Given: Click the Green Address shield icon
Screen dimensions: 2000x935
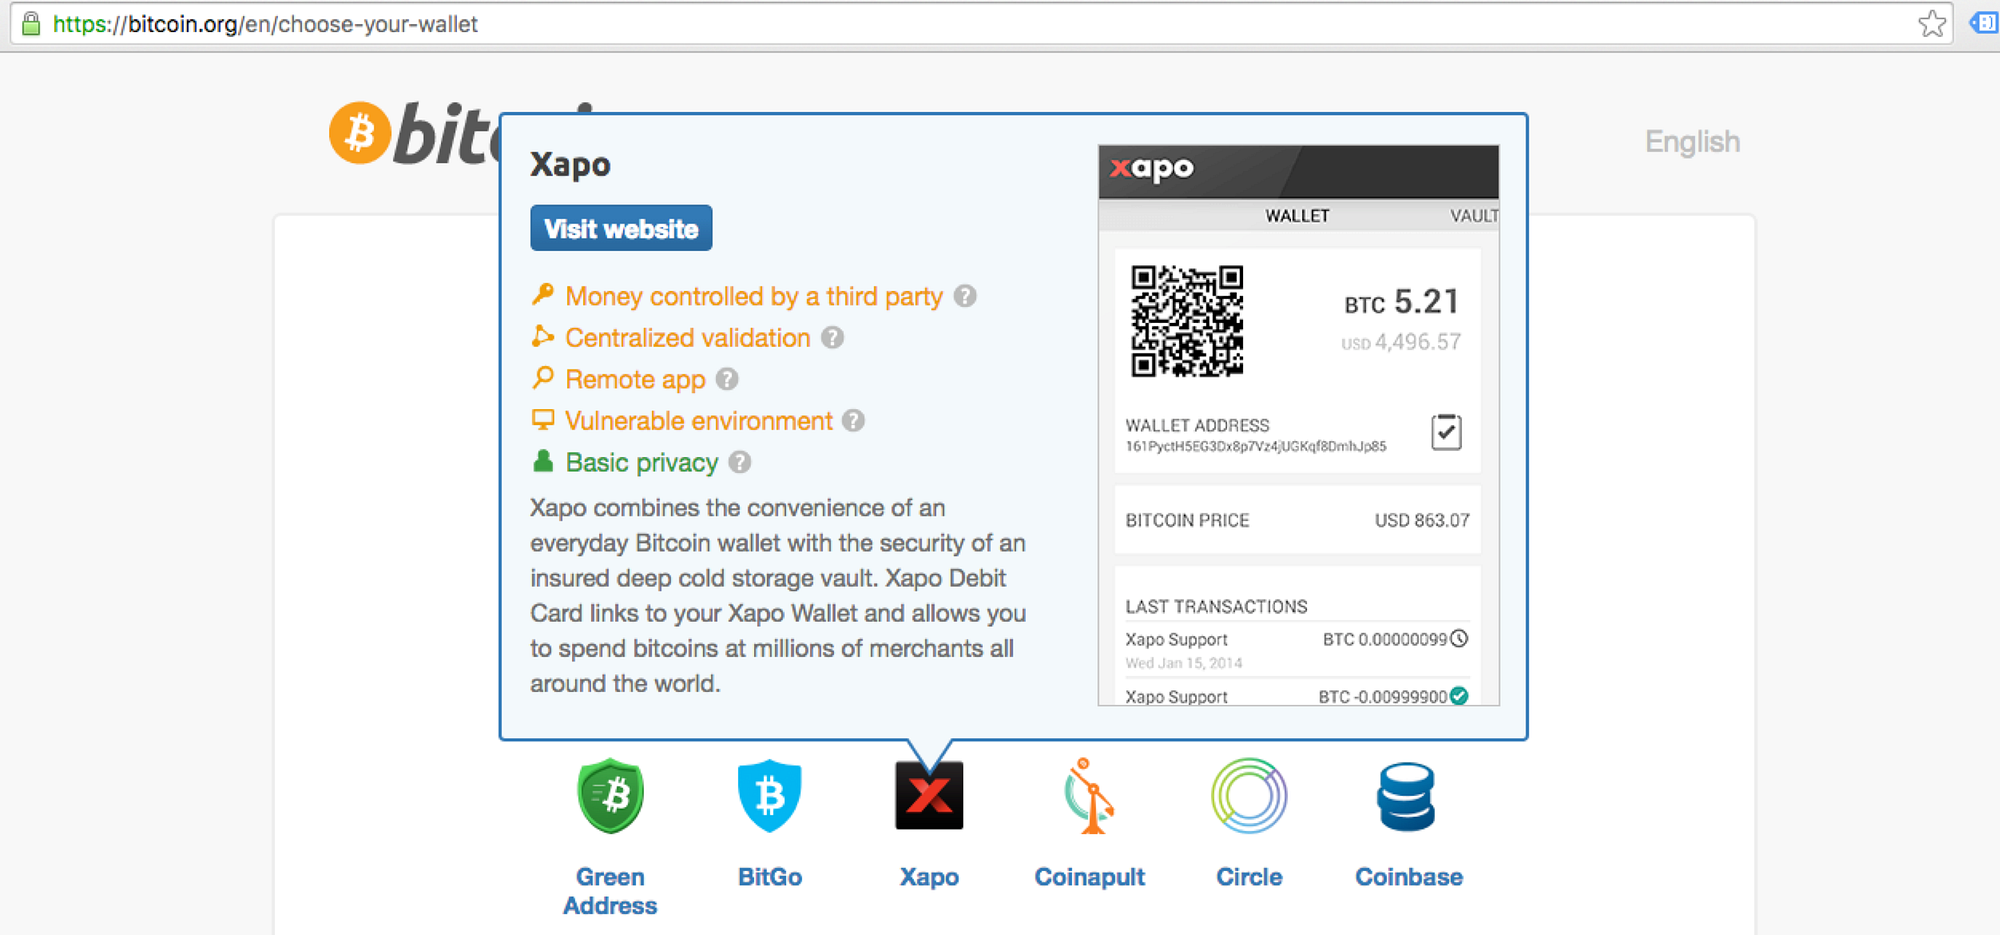Looking at the screenshot, I should (x=610, y=796).
